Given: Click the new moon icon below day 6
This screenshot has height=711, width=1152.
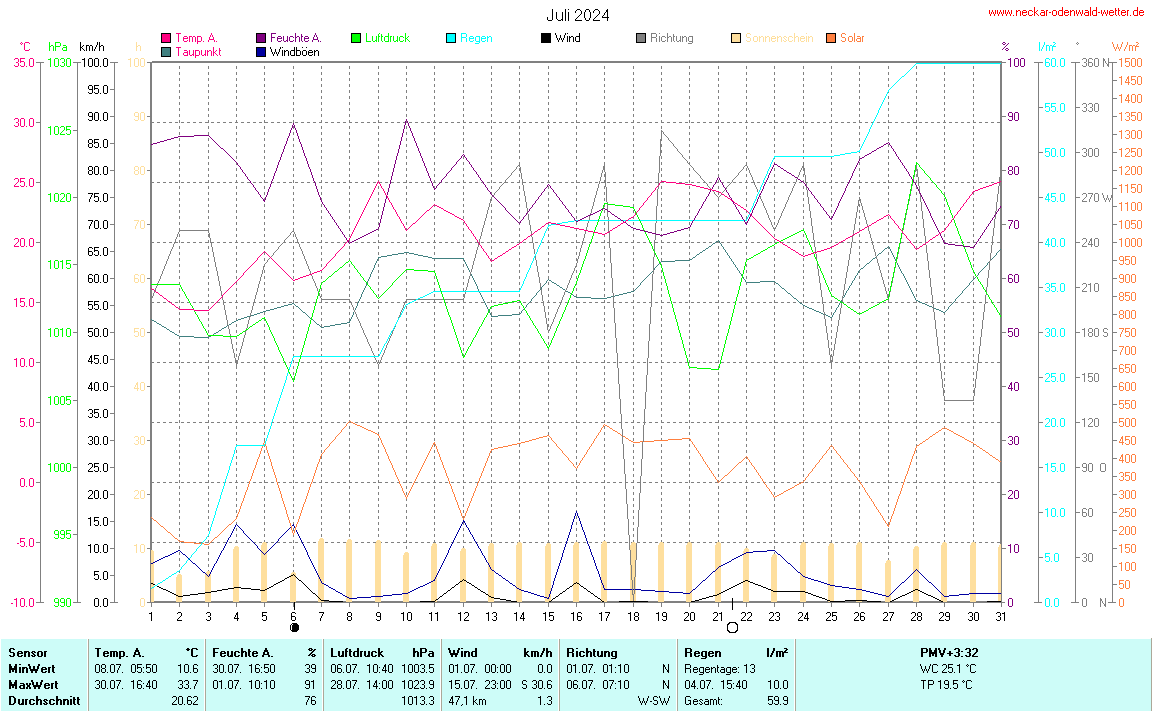Looking at the screenshot, I should click(294, 628).
